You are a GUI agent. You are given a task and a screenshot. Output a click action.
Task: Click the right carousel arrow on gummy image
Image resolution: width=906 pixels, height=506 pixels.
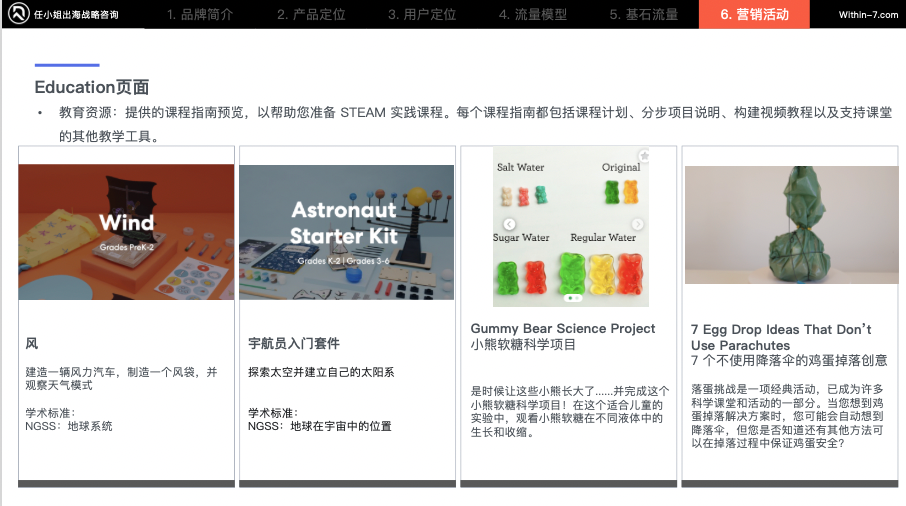tap(637, 224)
